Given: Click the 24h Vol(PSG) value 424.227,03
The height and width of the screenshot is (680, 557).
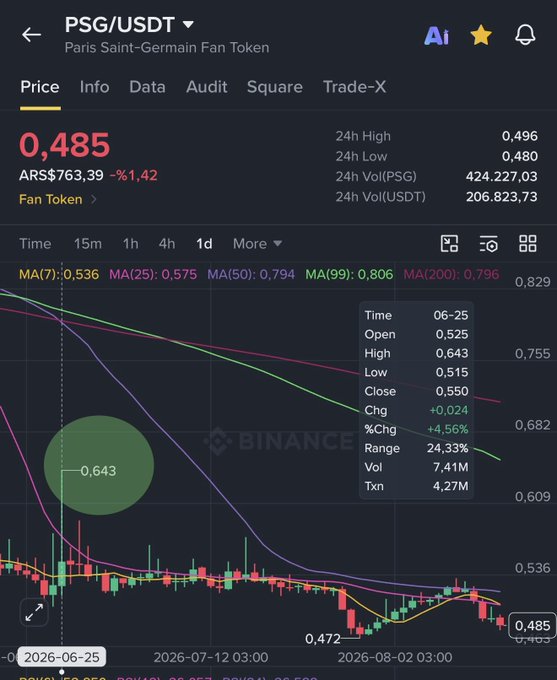Looking at the screenshot, I should (x=501, y=177).
